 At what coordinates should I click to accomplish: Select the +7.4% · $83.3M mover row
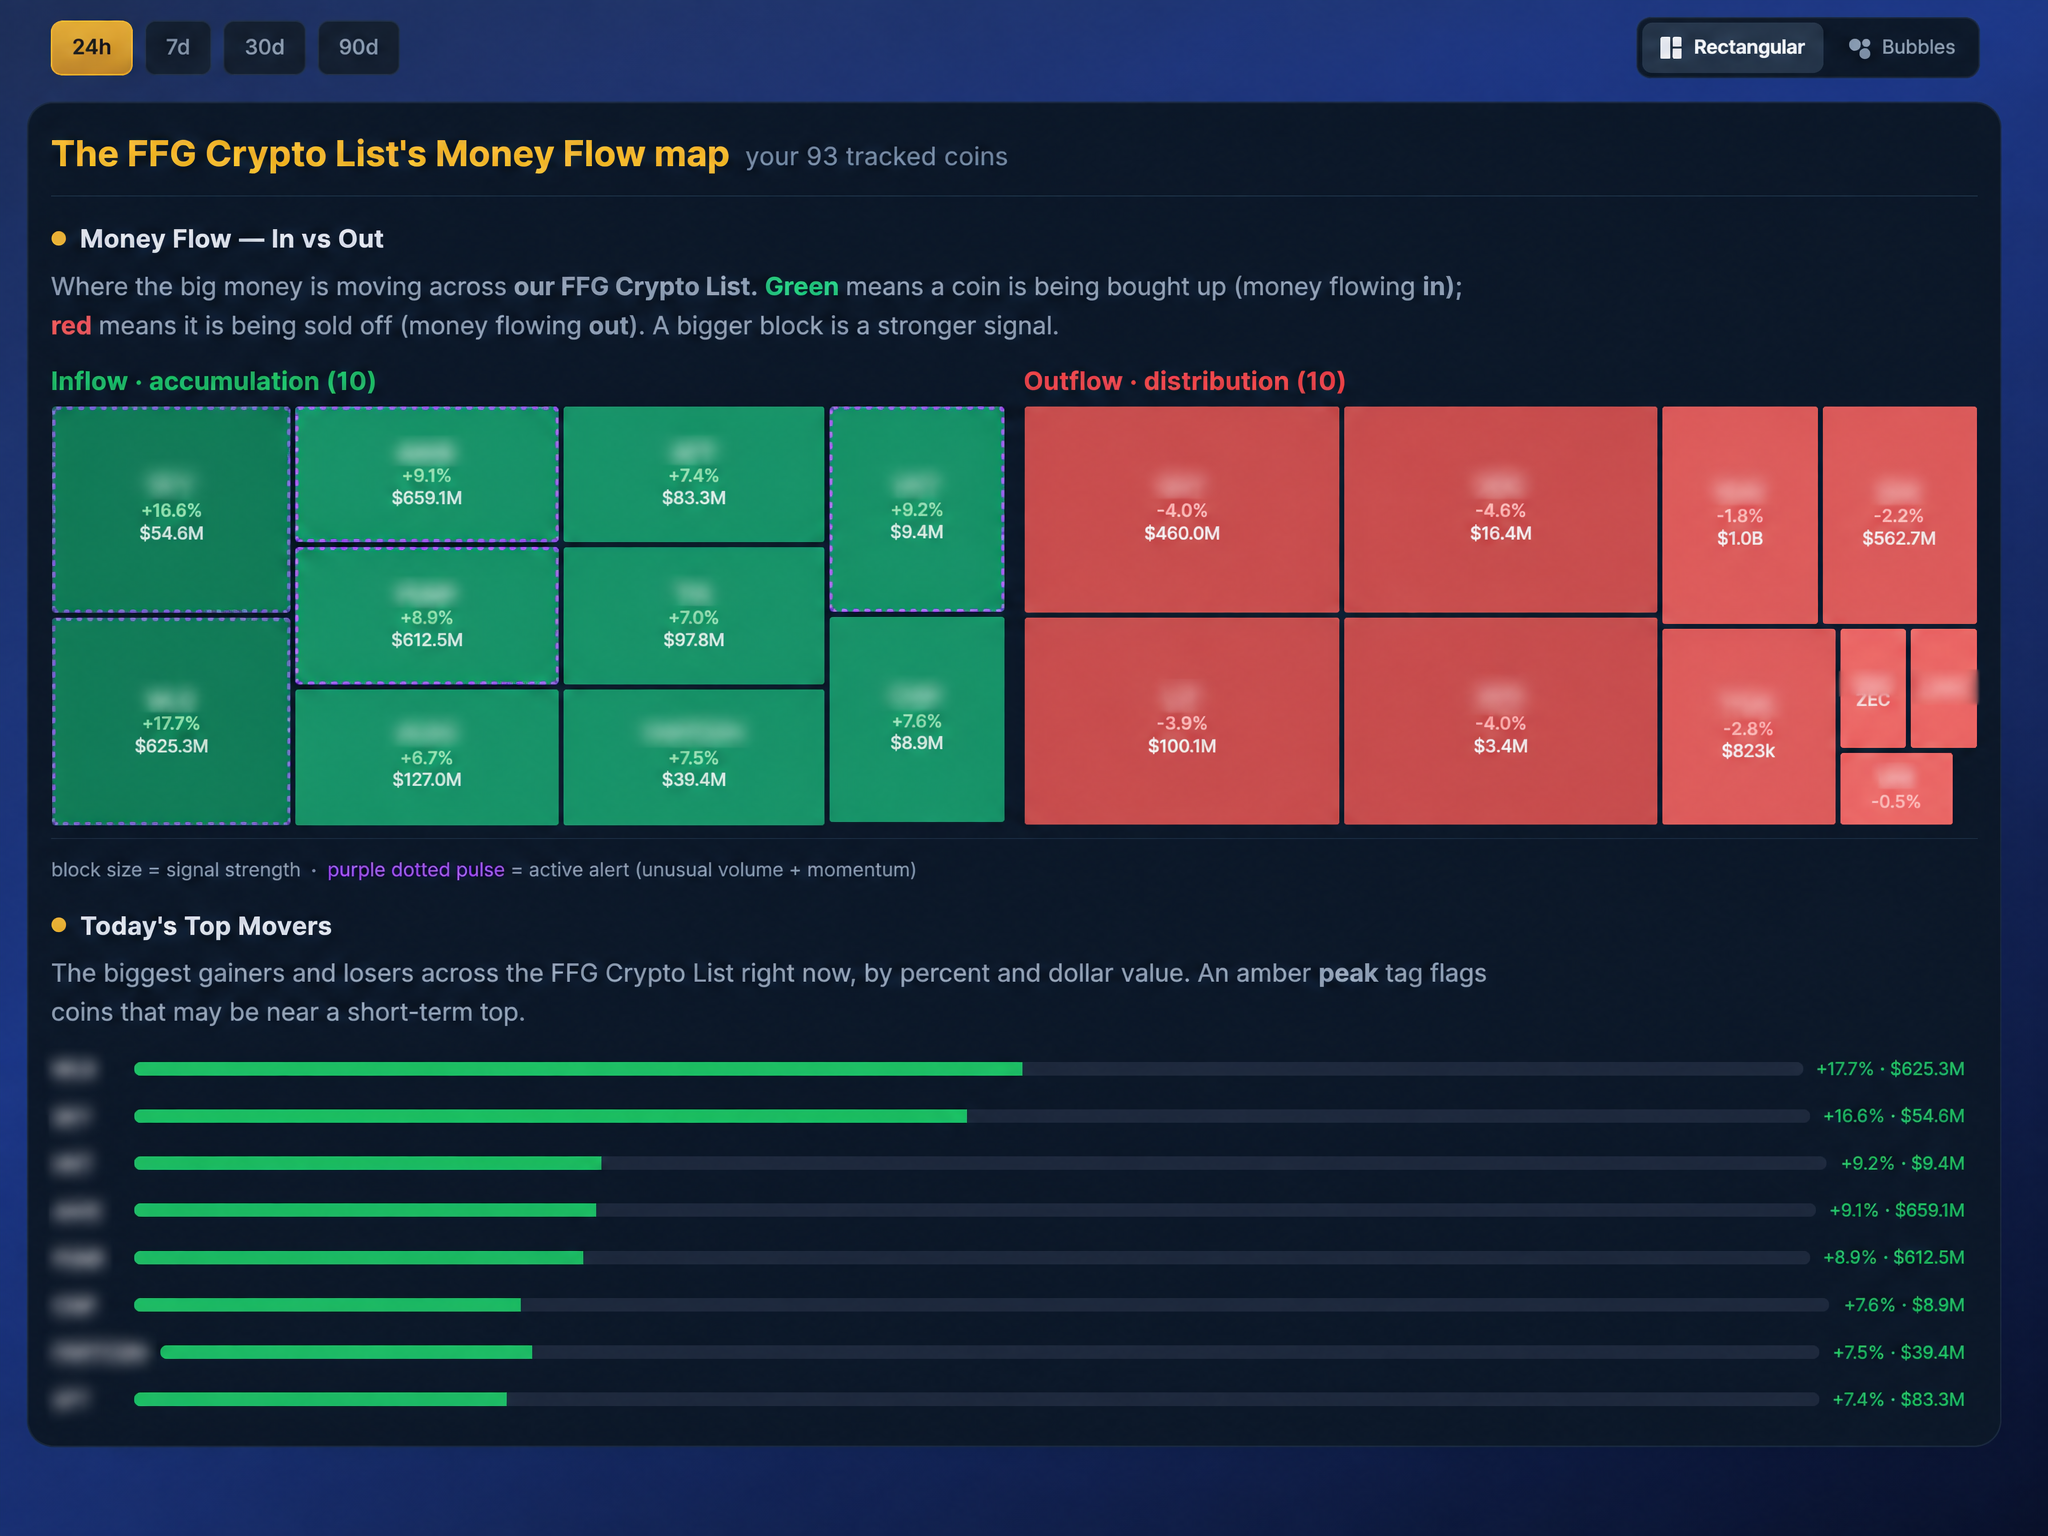[1008, 1399]
